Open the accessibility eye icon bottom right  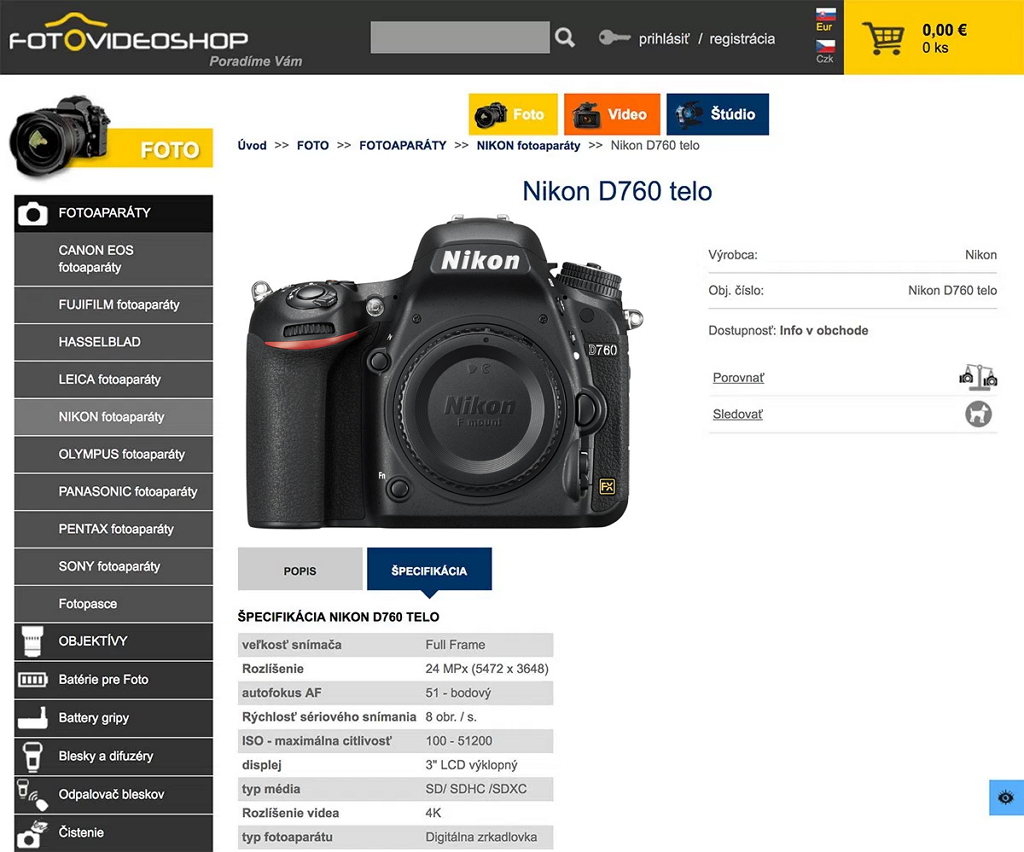(x=1005, y=797)
